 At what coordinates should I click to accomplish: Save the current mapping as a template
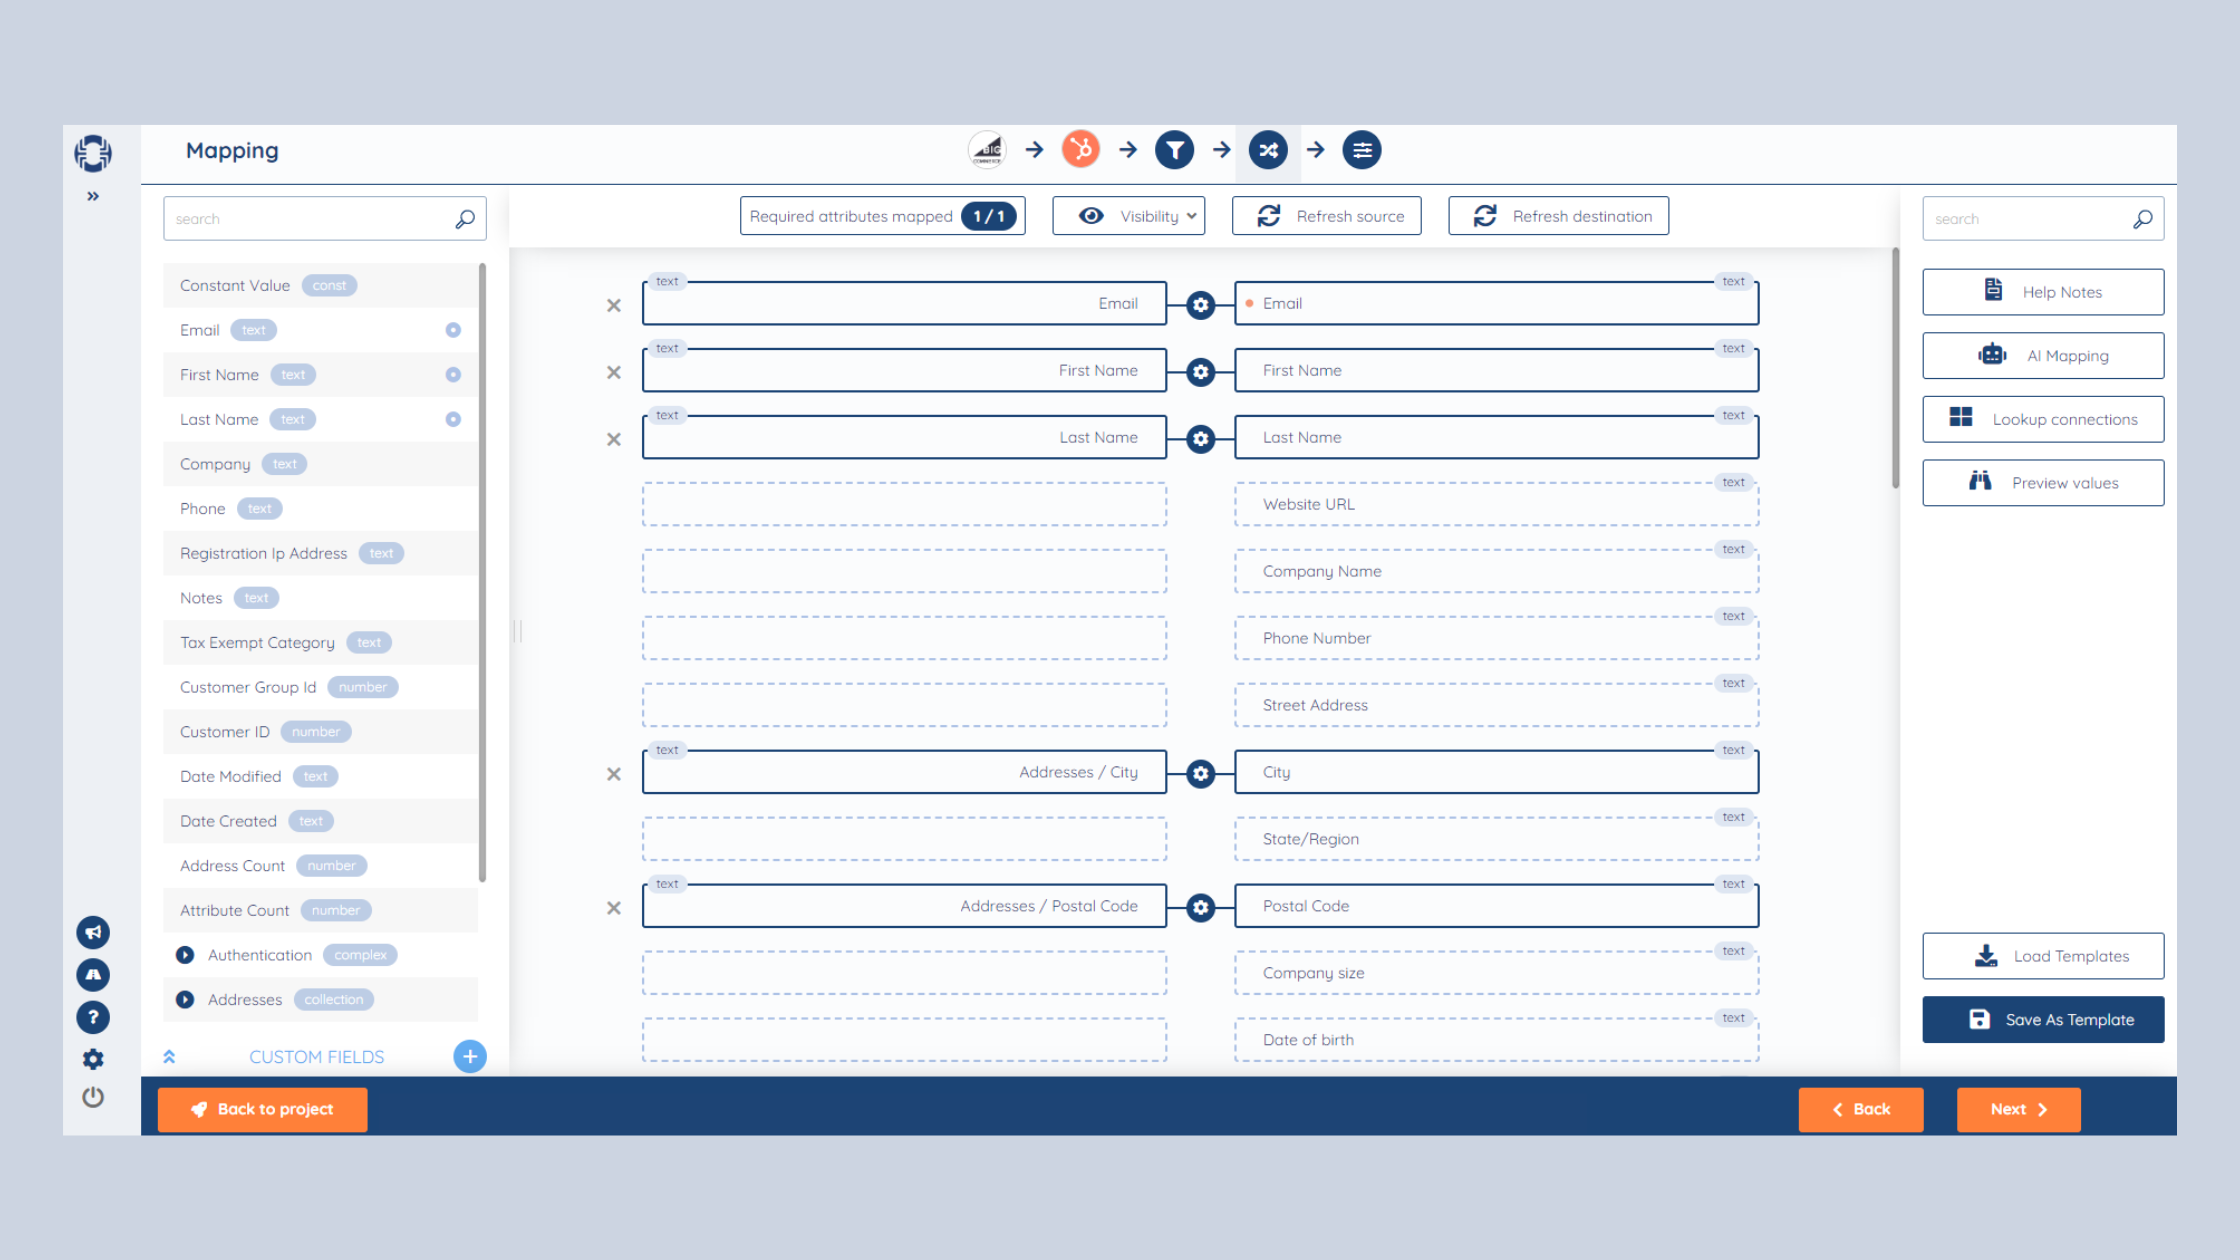(2043, 1019)
